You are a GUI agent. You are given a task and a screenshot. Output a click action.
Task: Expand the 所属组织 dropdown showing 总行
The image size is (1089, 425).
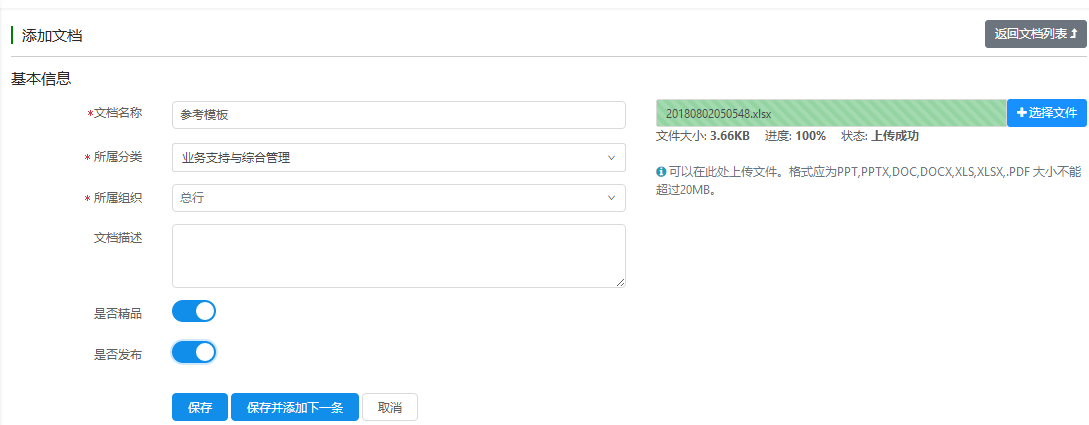point(398,198)
